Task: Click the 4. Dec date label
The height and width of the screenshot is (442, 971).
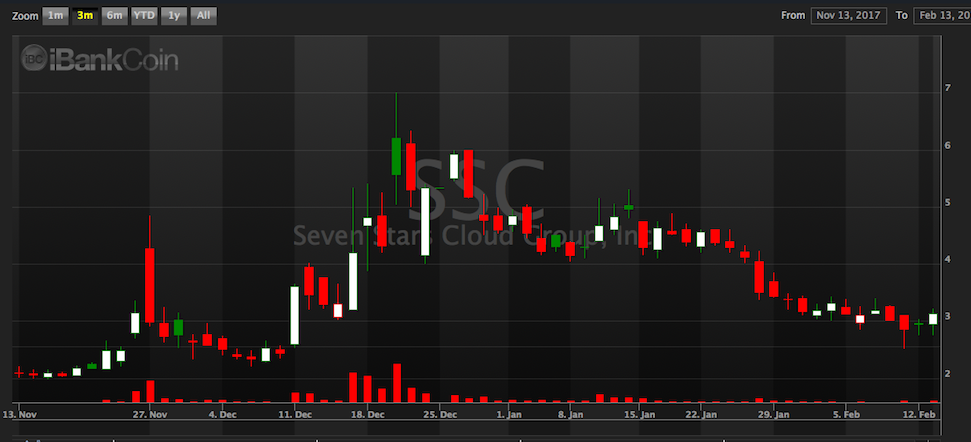Action: [x=222, y=415]
